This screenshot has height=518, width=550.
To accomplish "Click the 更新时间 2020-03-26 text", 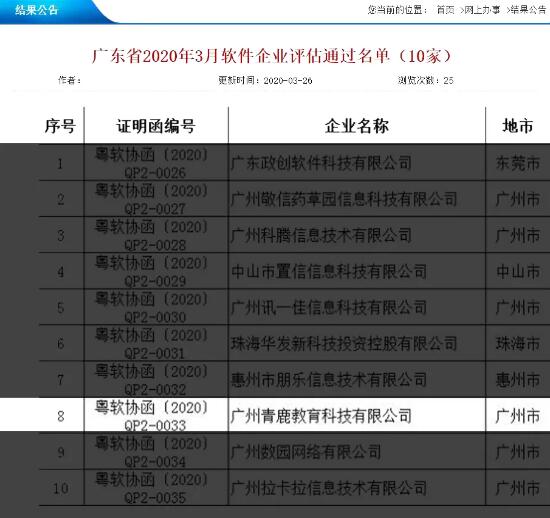I will 265,80.
